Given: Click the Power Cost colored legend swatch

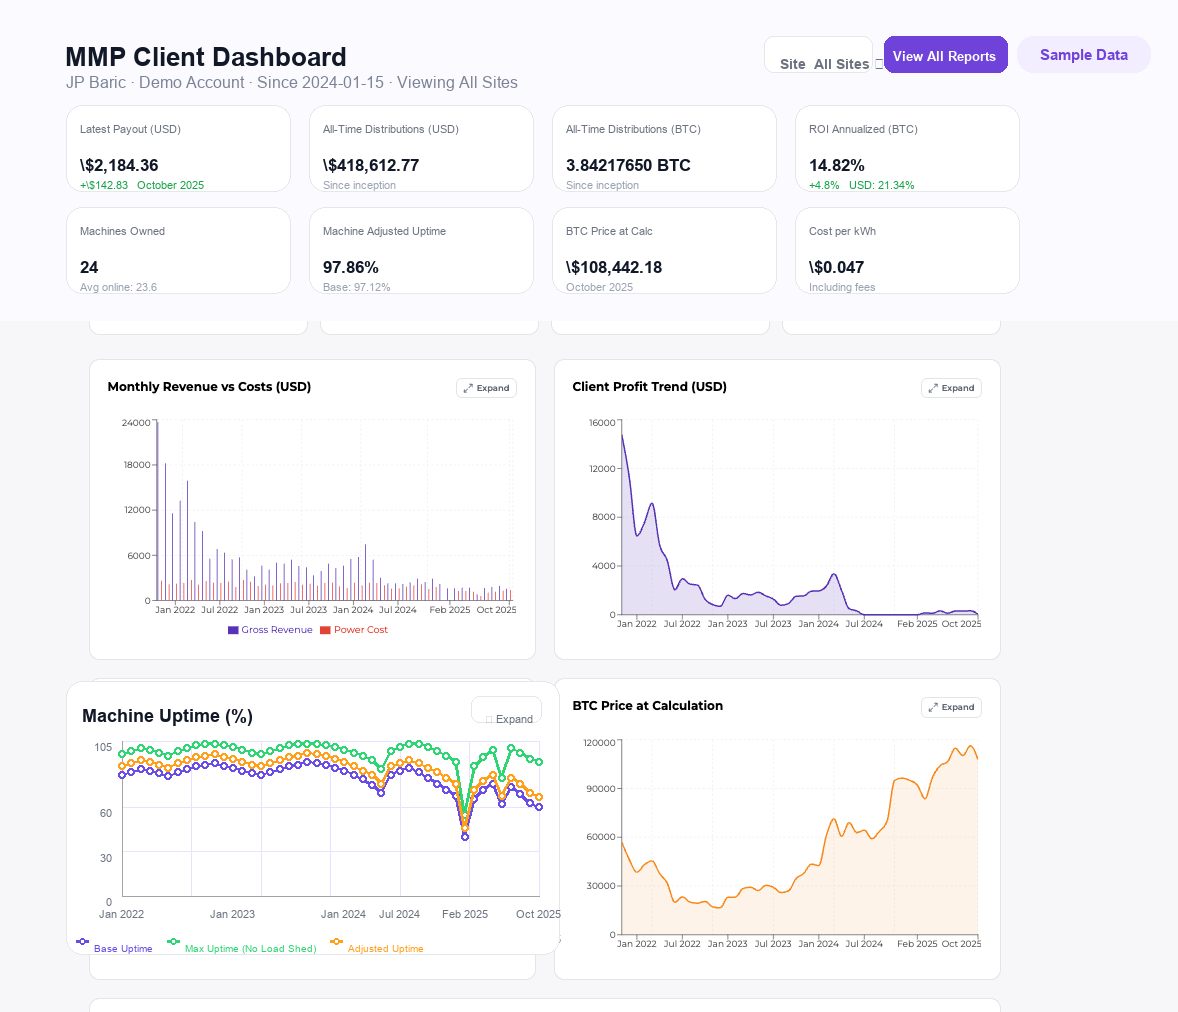Looking at the screenshot, I should (323, 629).
